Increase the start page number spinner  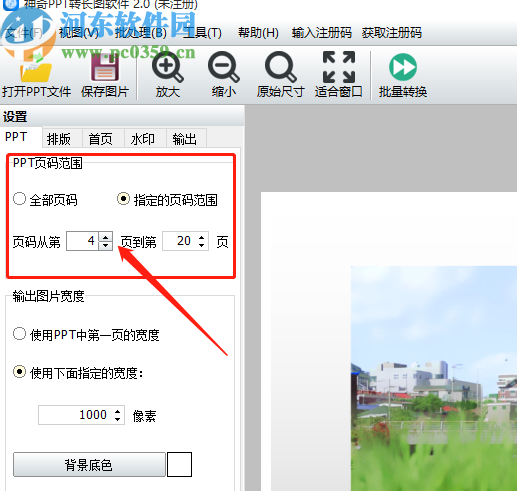(x=106, y=237)
